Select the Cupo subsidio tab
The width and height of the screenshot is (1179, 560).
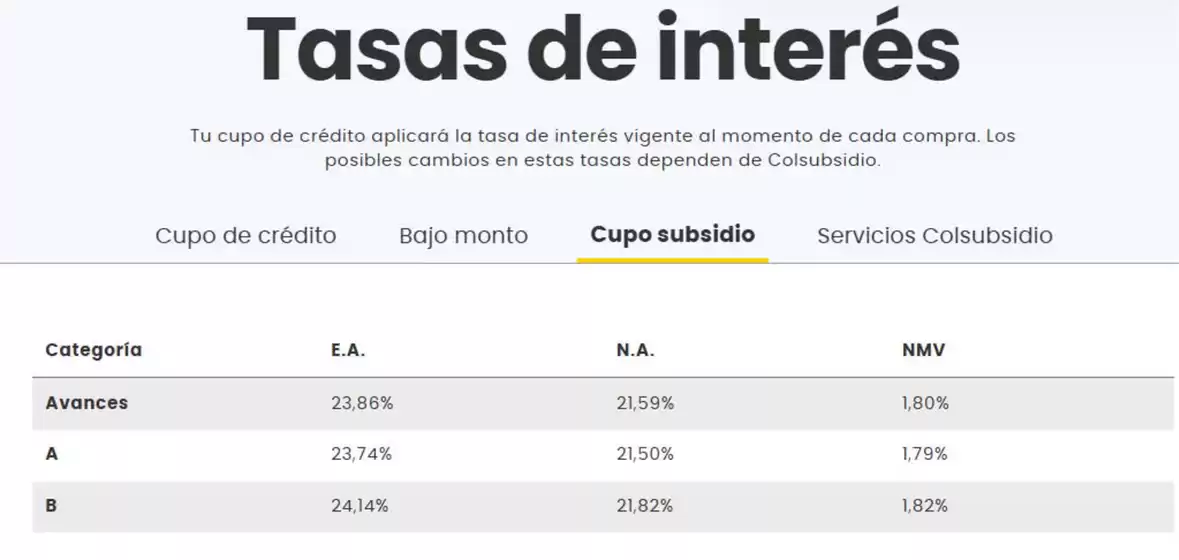tap(672, 234)
